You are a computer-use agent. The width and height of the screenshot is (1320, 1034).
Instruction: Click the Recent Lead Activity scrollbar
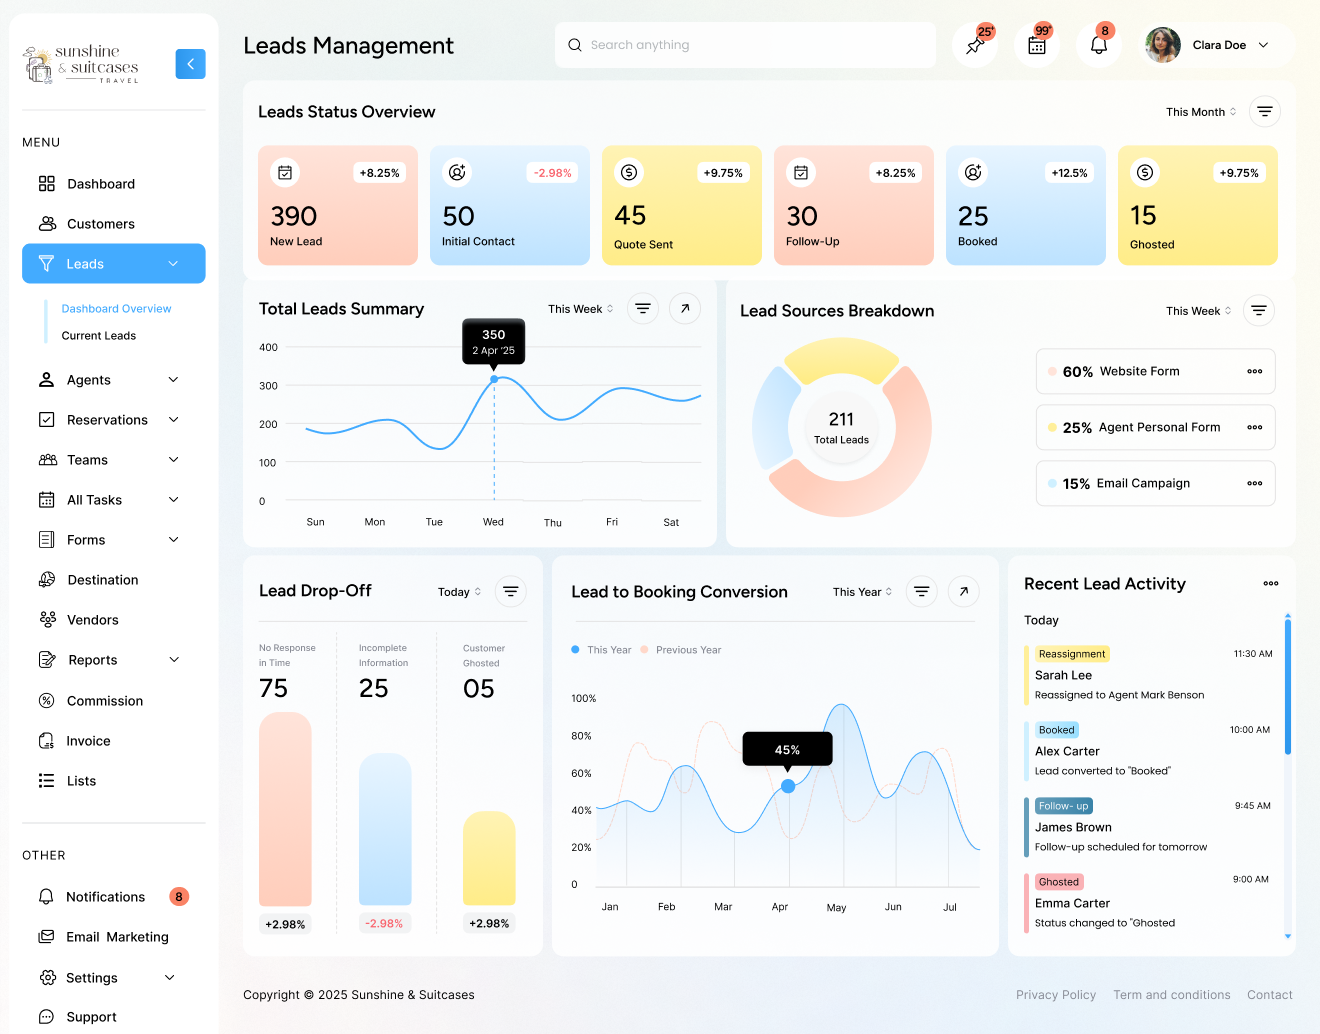click(x=1287, y=690)
